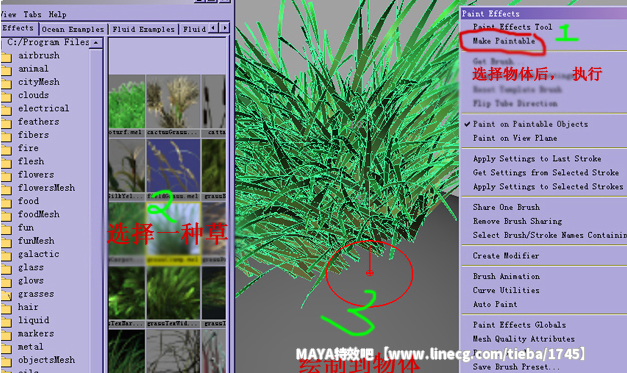Viewport: 627px width, 373px height.
Task: Select the glass folder entry
Action: (x=31, y=267)
